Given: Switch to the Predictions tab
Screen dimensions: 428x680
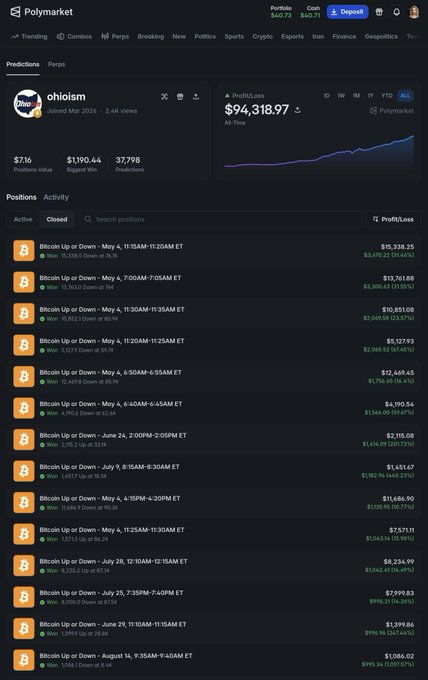Looking at the screenshot, I should 23,64.
